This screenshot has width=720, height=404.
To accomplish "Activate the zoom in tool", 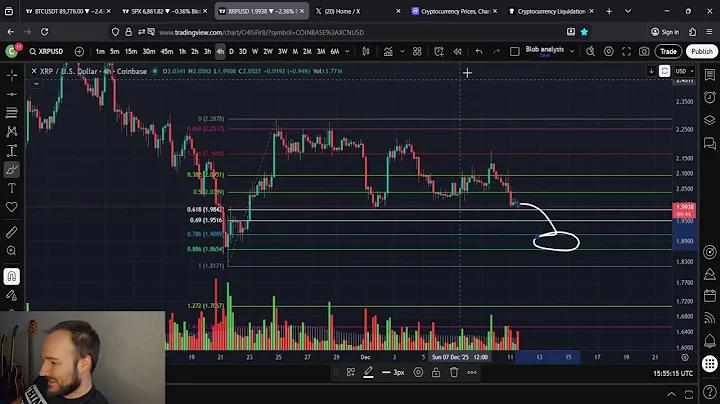I will pyautogui.click(x=11, y=251).
